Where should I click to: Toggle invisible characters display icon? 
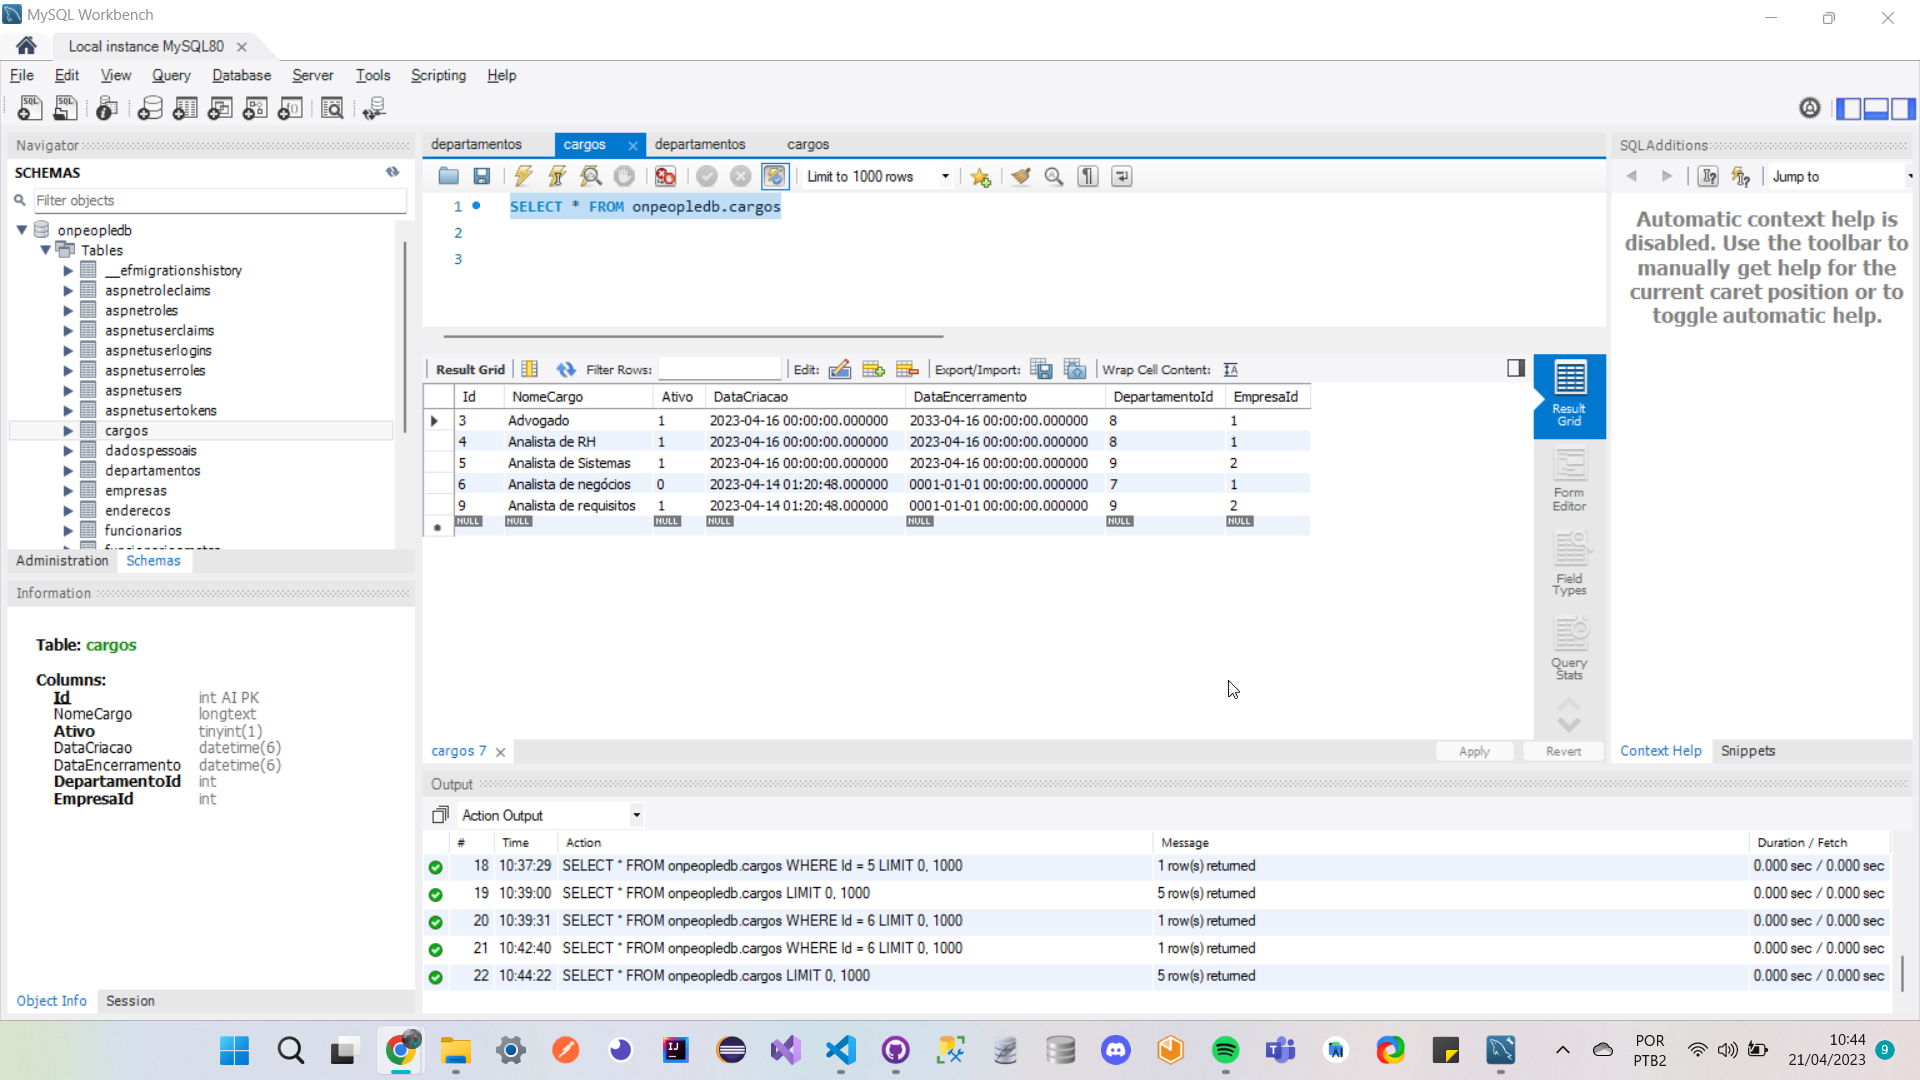1088,177
